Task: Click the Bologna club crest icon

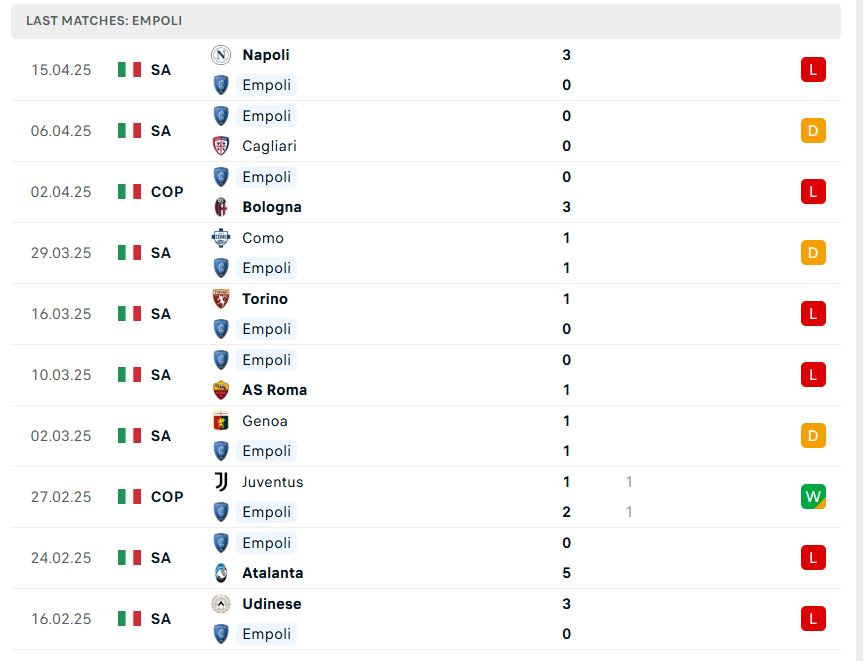Action: tap(221, 207)
